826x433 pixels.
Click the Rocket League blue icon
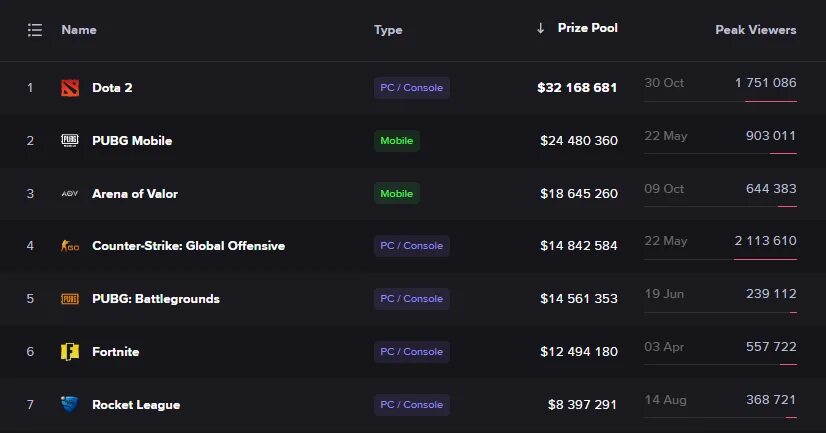(70, 405)
